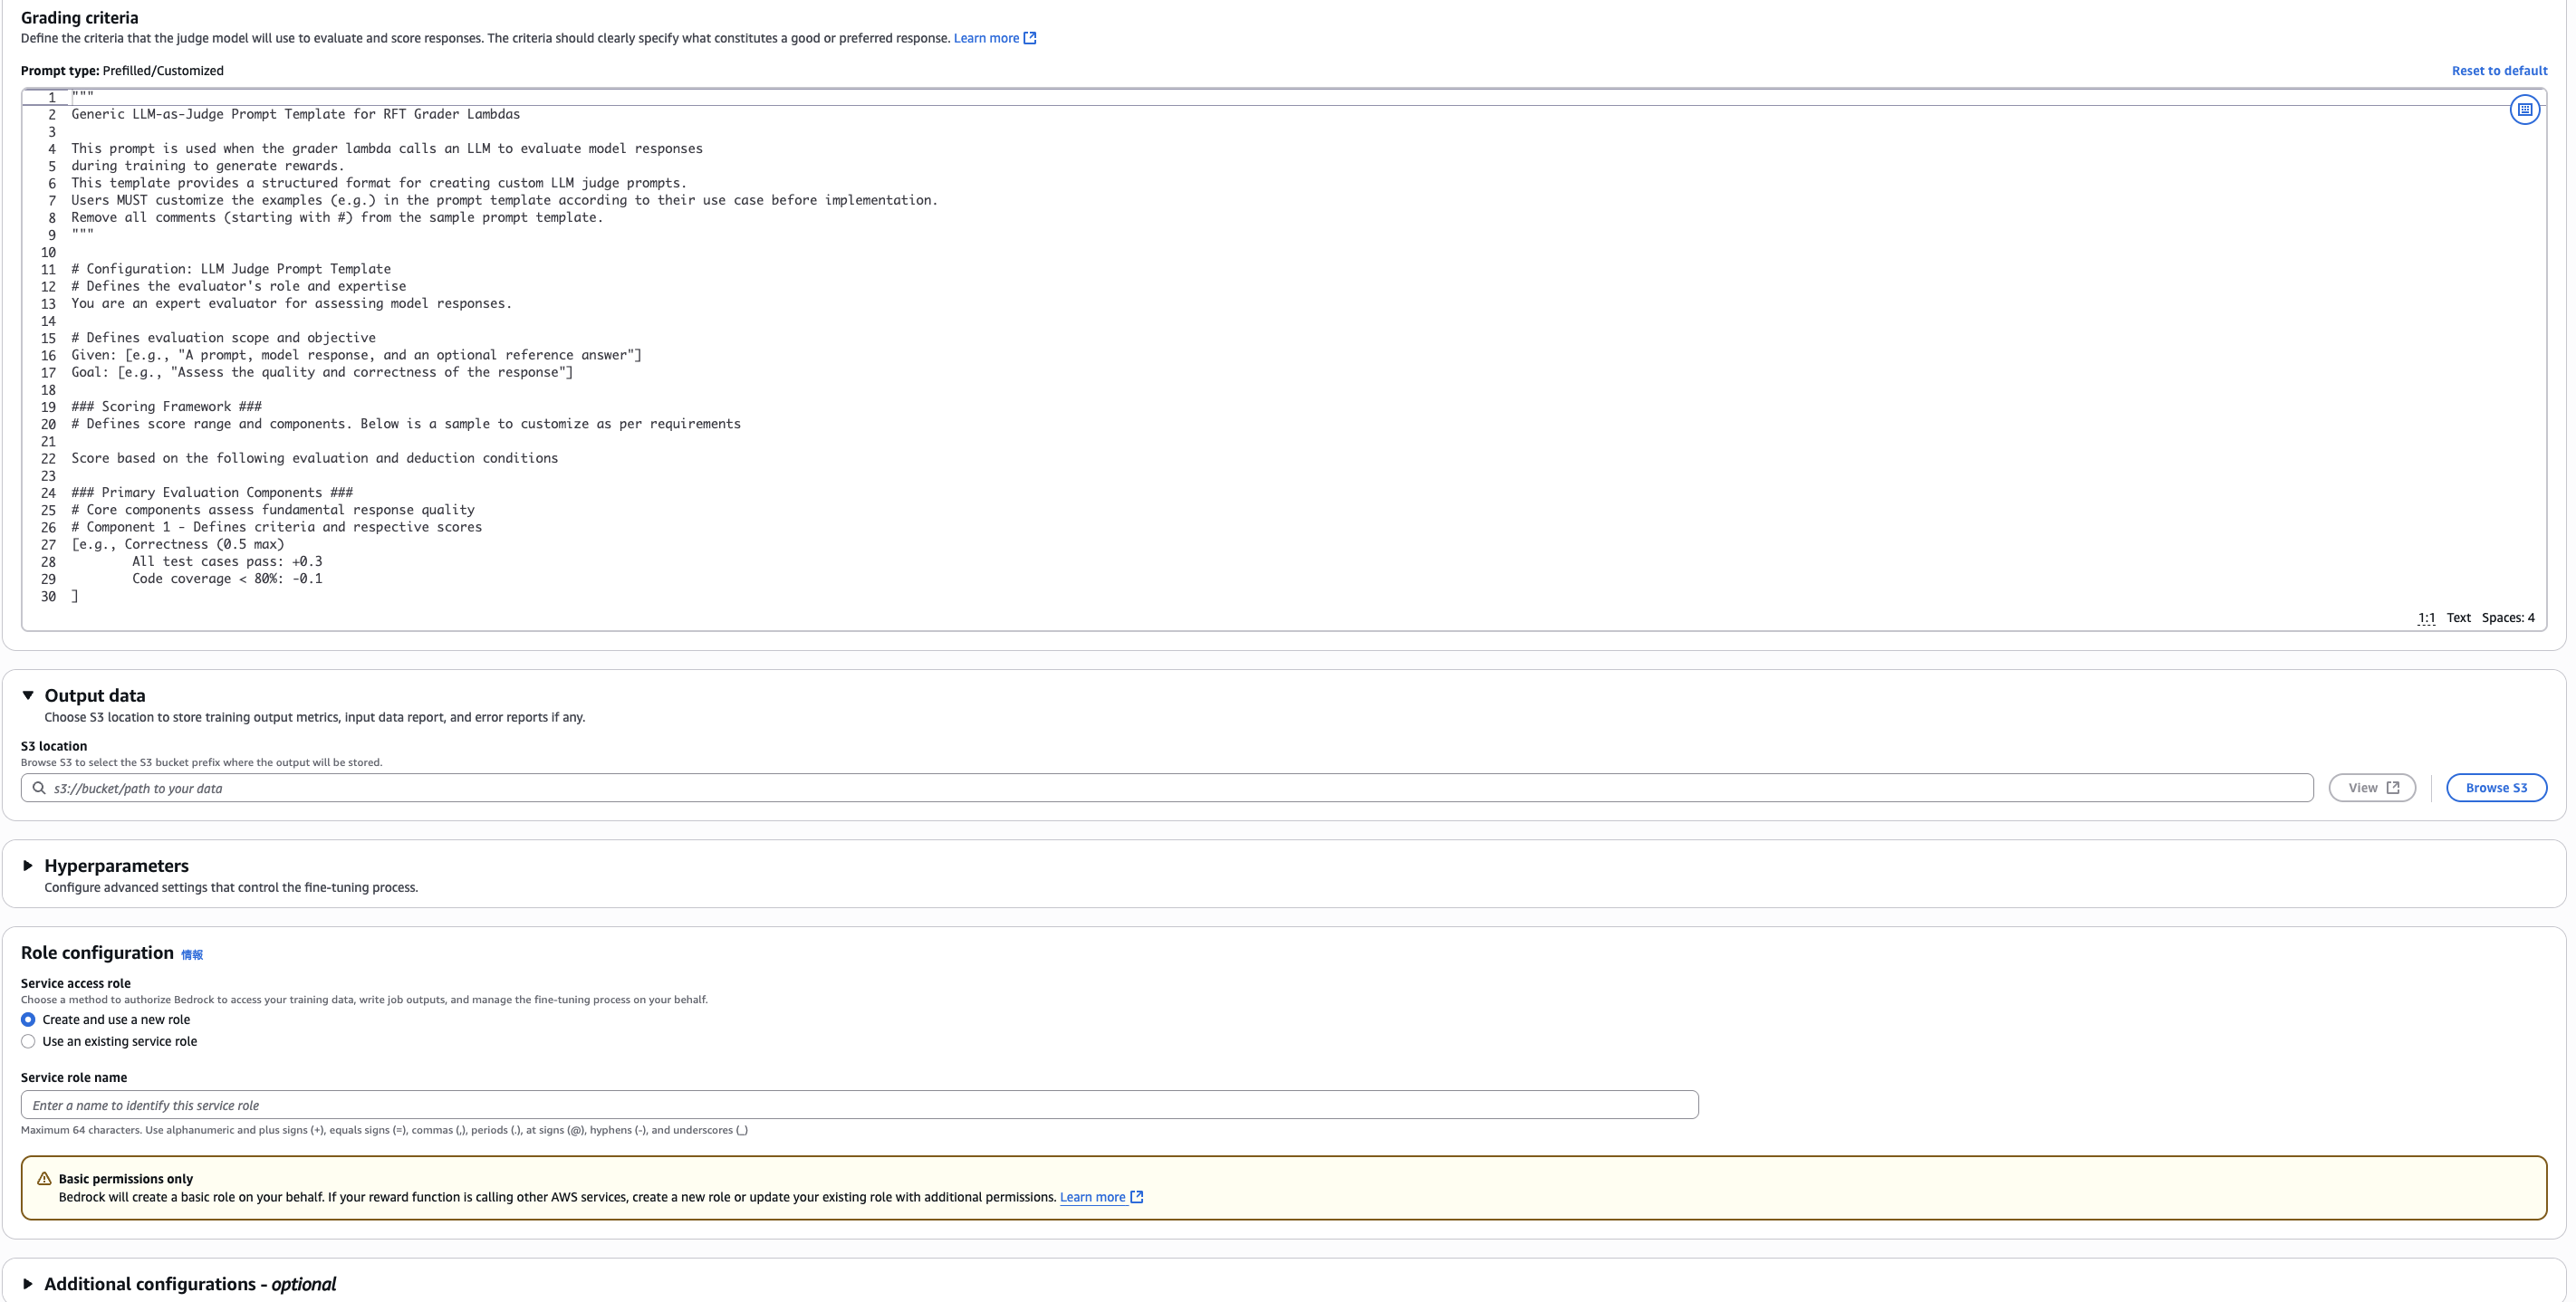The image size is (2576, 1302).
Task: Click the external link icon on View button
Action: [2393, 788]
